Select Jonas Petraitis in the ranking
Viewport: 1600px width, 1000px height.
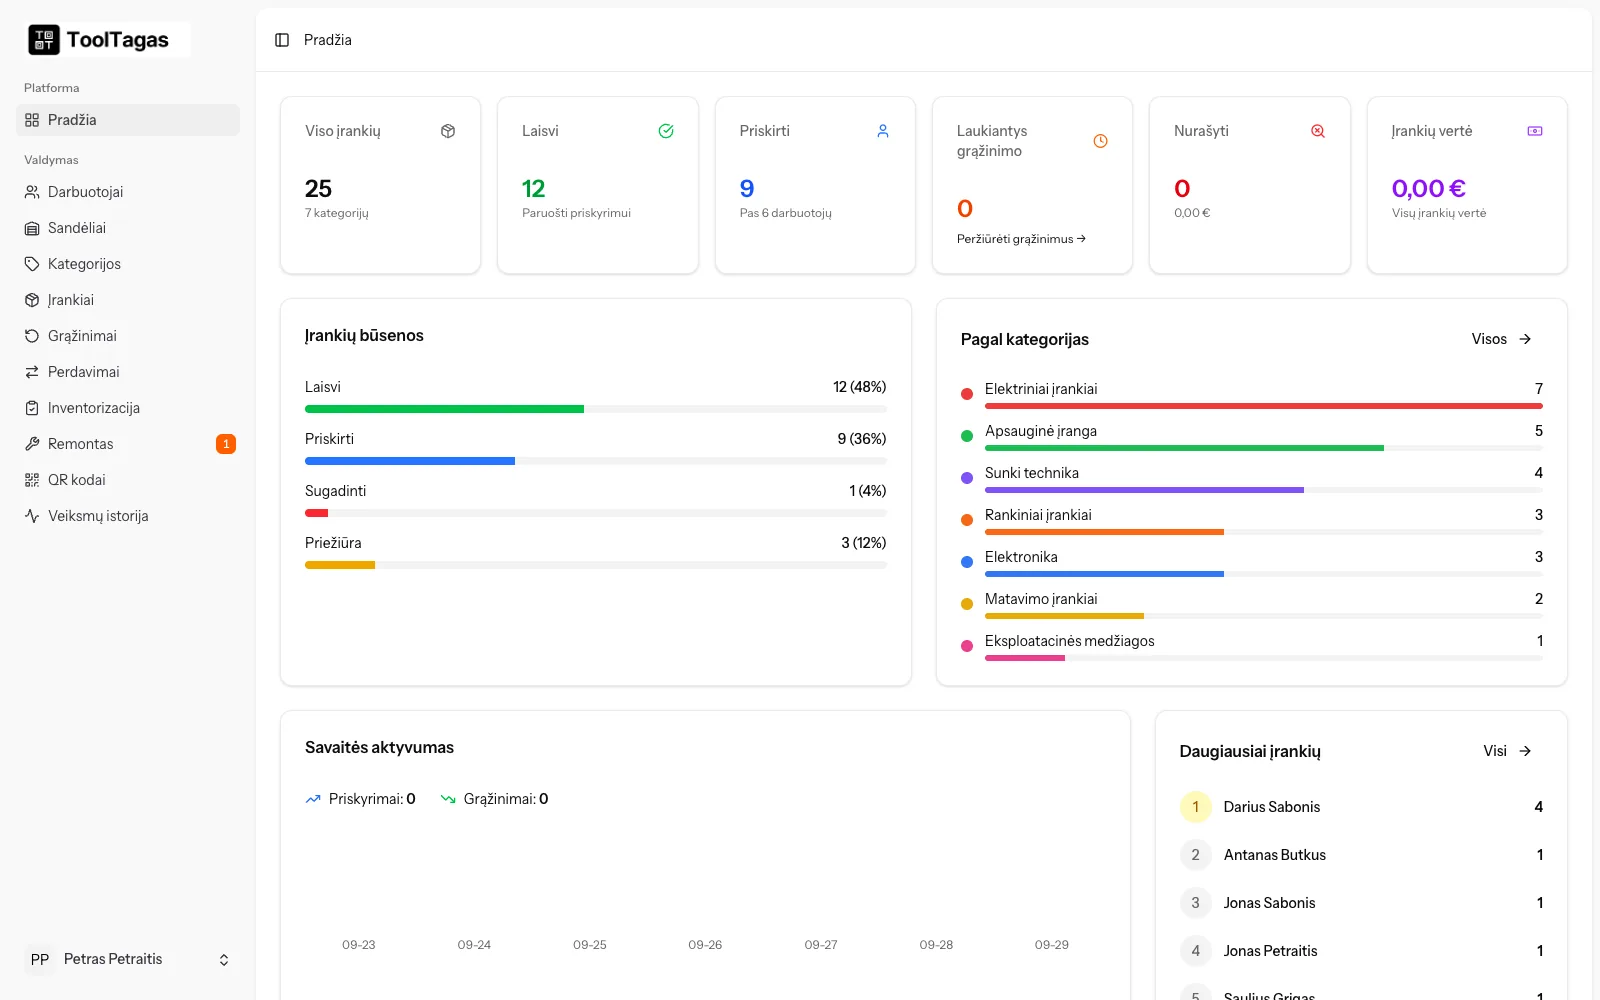pyautogui.click(x=1361, y=951)
